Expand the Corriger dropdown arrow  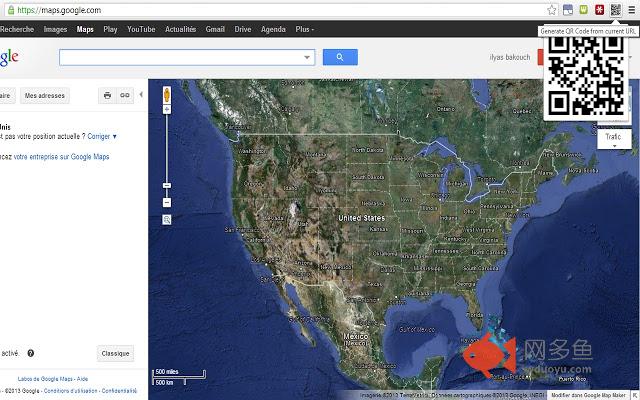115,137
